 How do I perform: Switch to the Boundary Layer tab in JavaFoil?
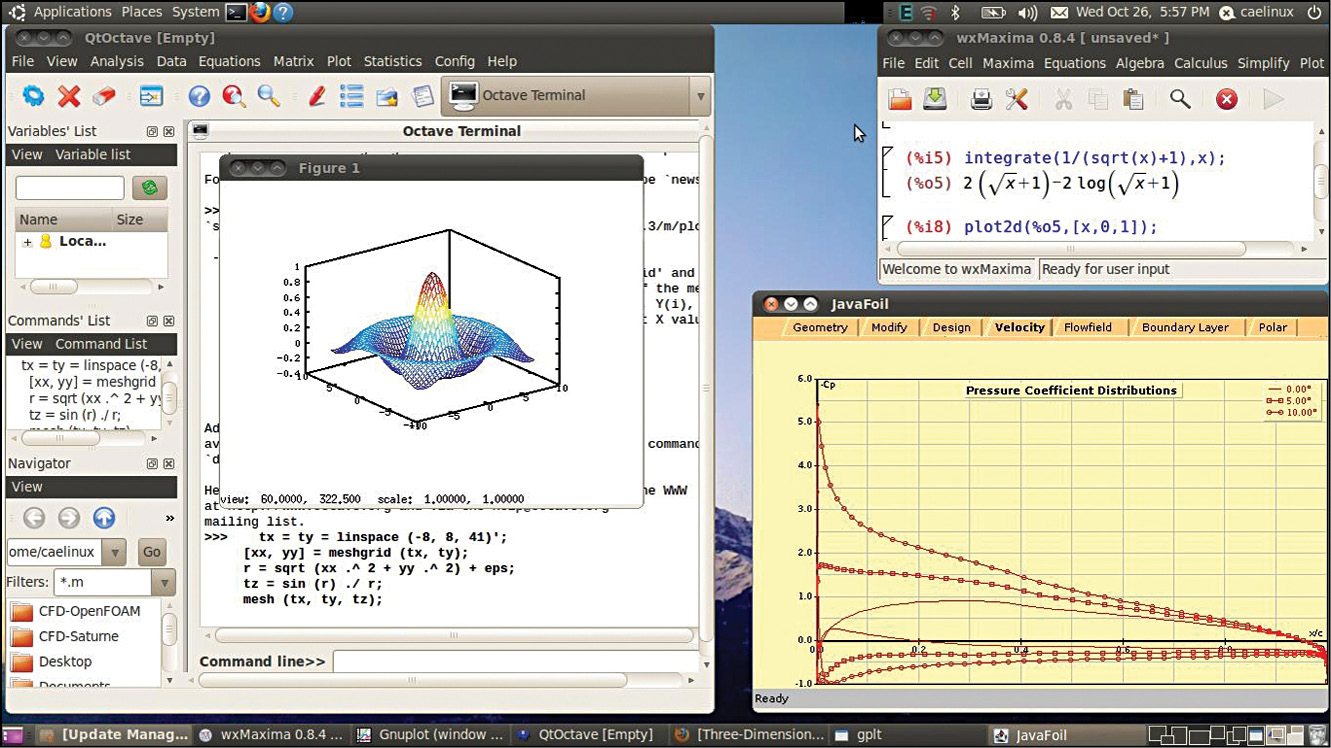[x=1185, y=327]
